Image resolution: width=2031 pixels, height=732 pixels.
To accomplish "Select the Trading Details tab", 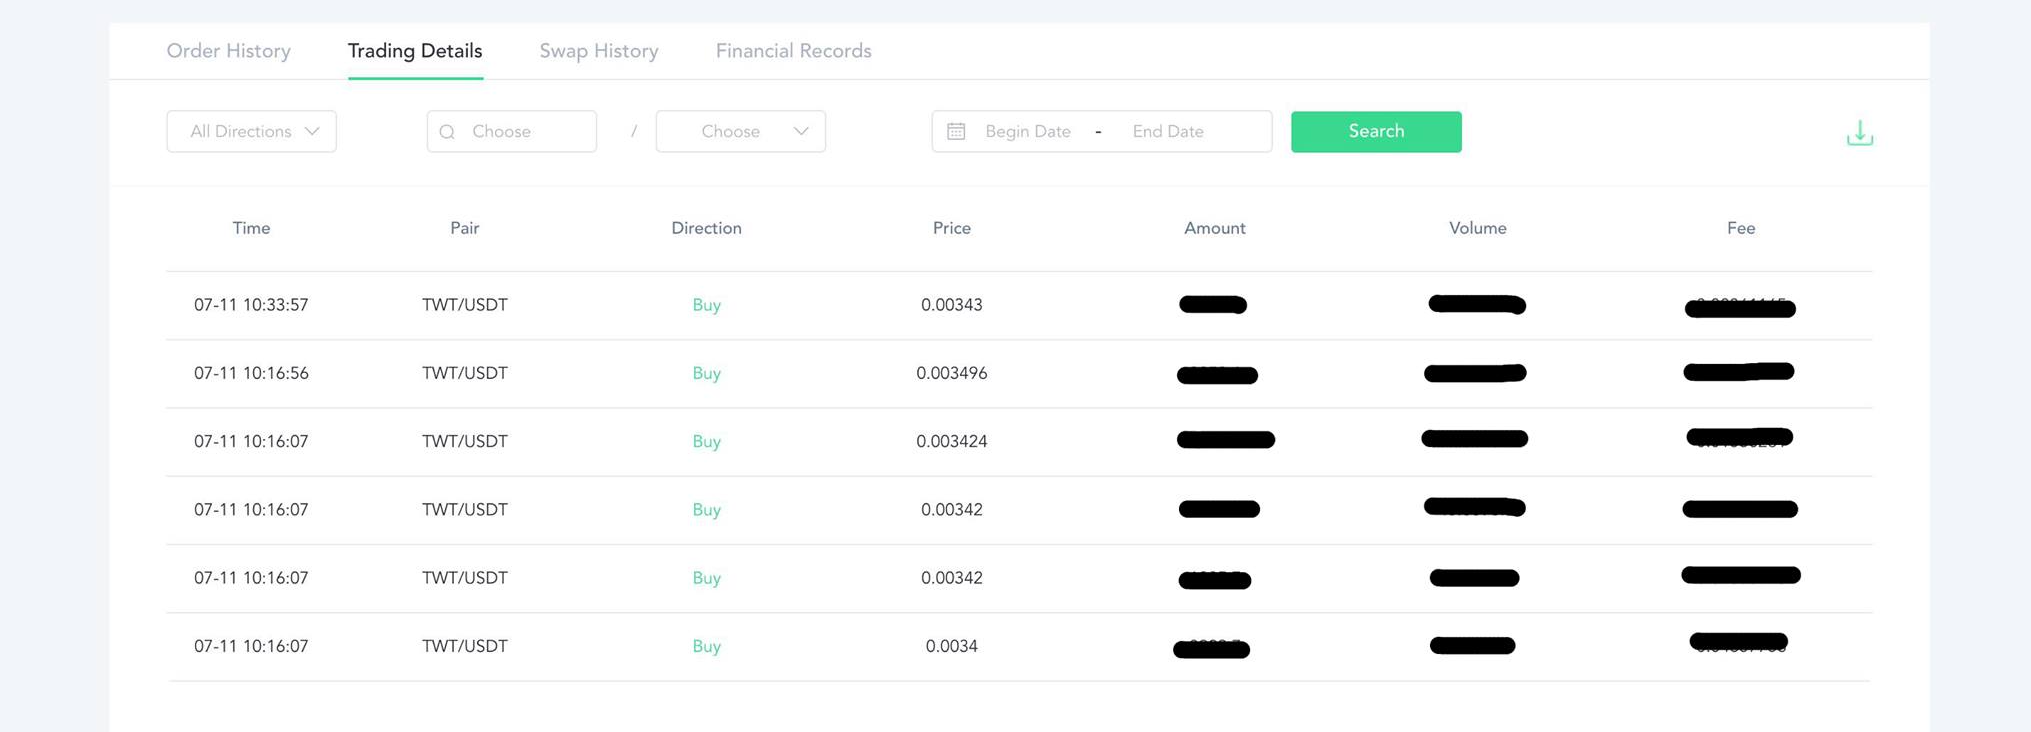I will 415,51.
